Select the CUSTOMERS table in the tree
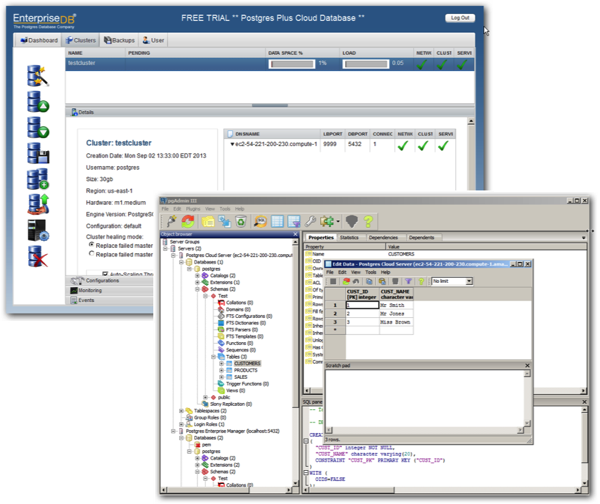Viewport: 600px width, 504px height. (247, 364)
